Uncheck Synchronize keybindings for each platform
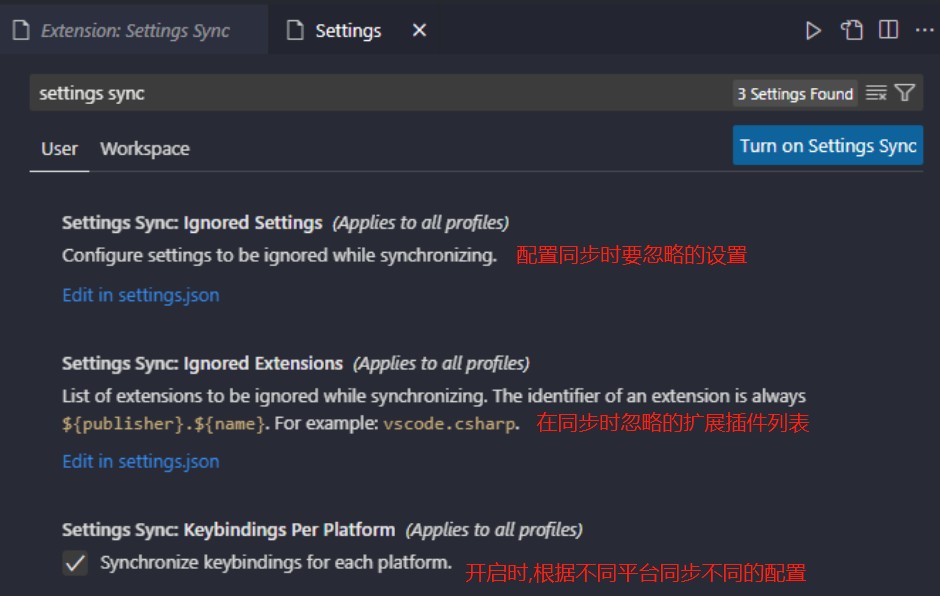 [x=75, y=563]
